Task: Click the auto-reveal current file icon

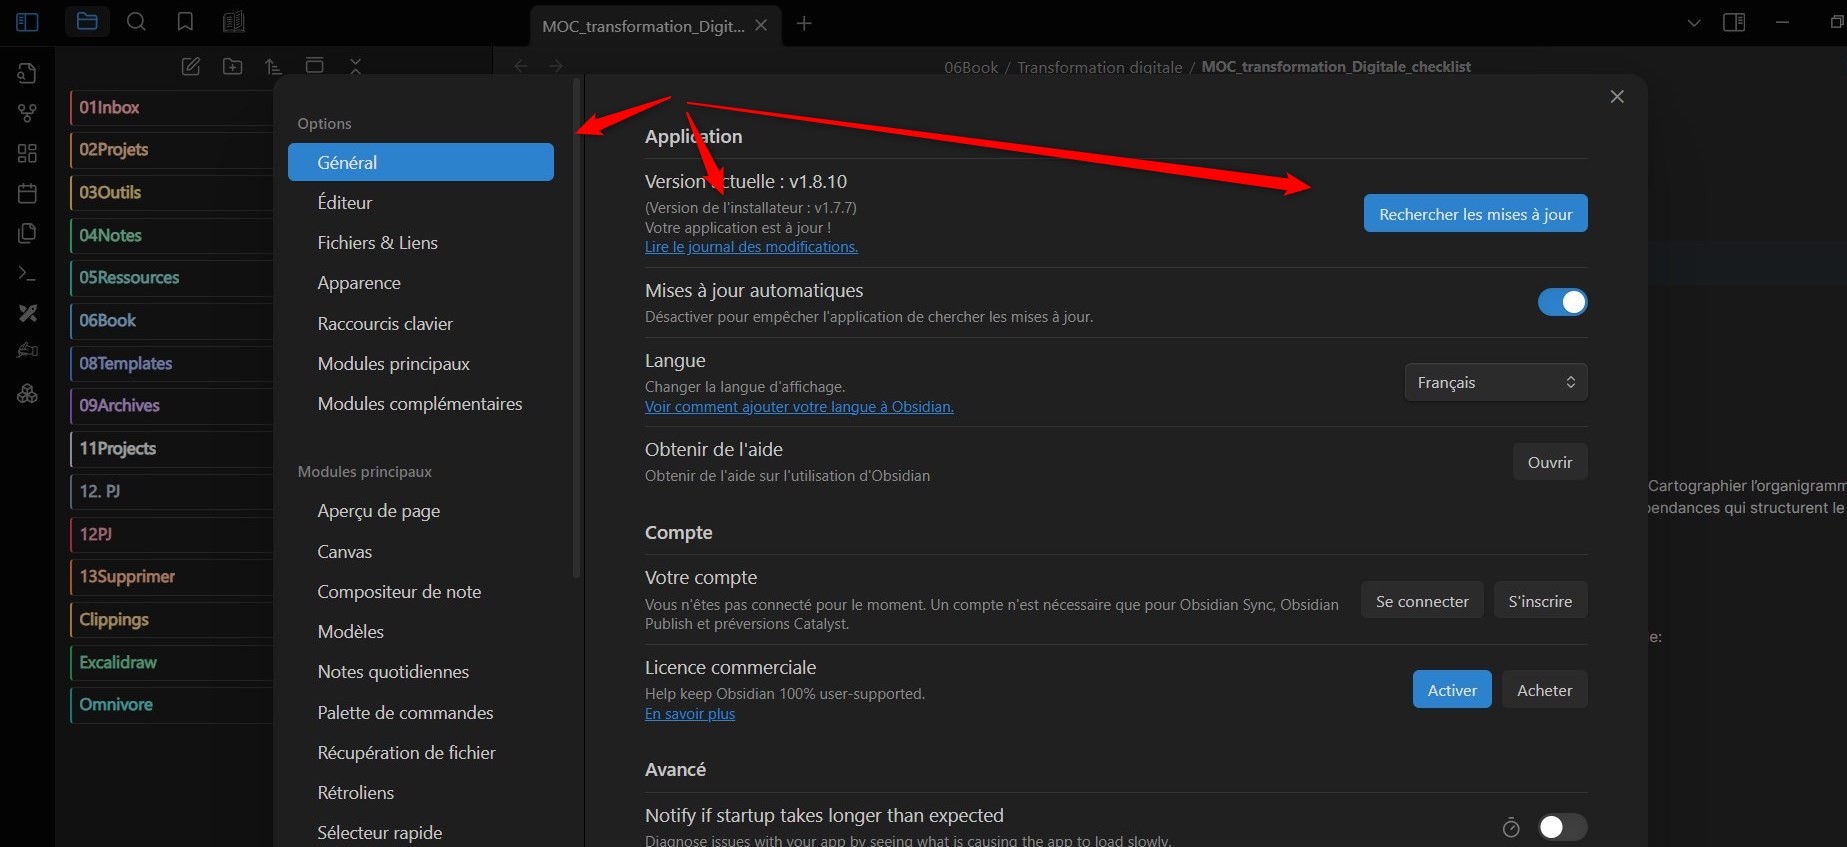Action: [x=314, y=66]
